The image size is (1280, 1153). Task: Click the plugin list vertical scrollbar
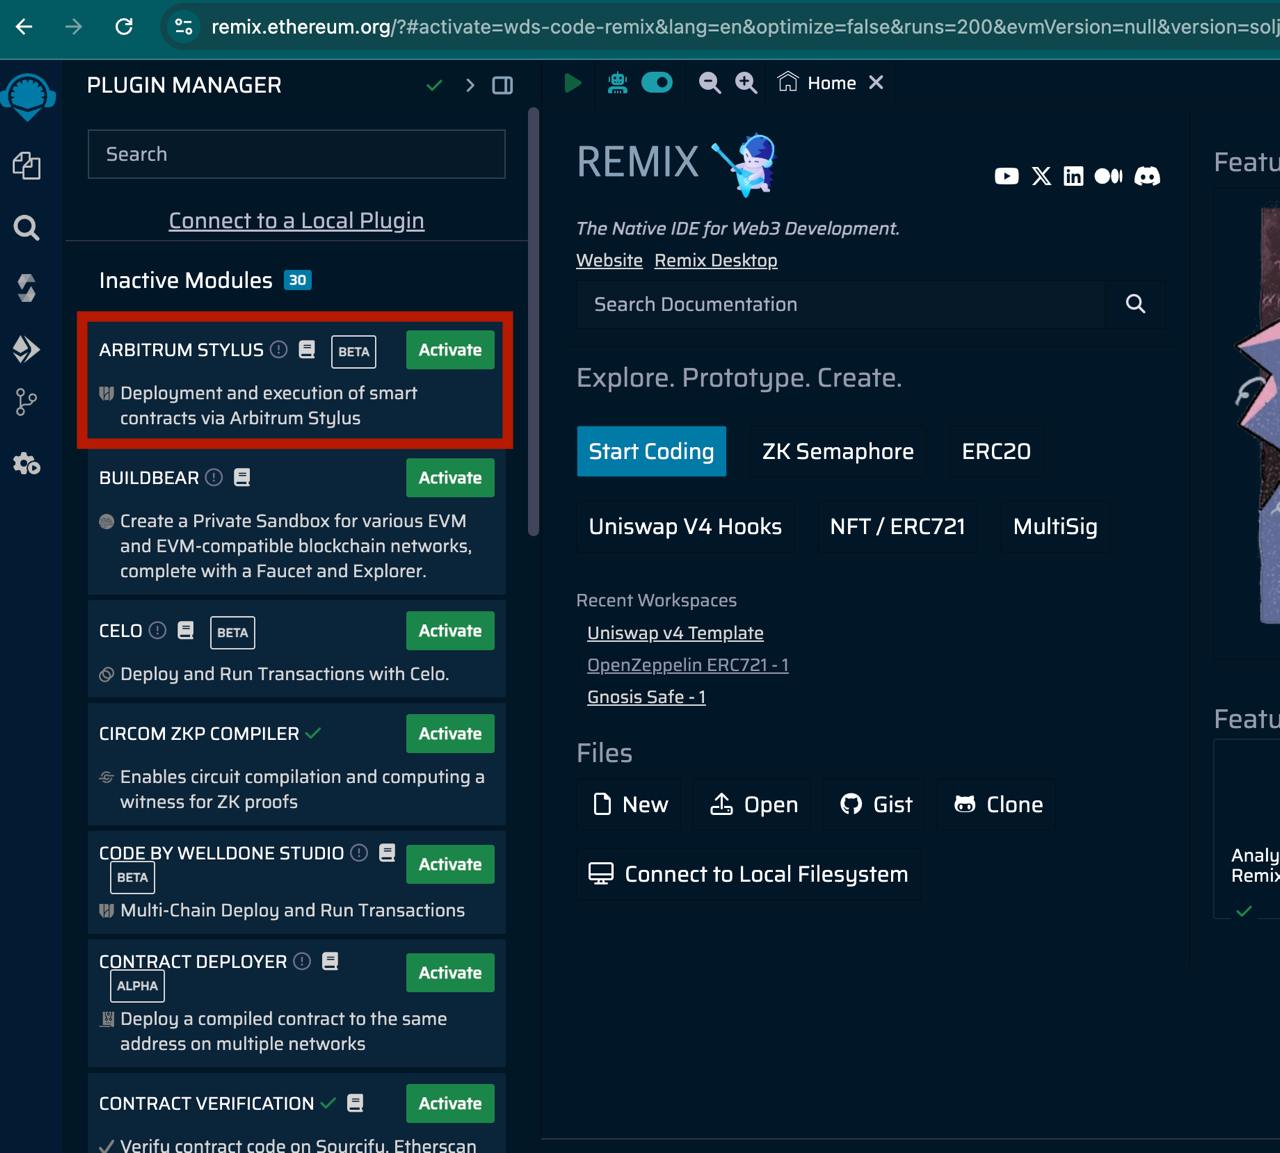(x=534, y=322)
